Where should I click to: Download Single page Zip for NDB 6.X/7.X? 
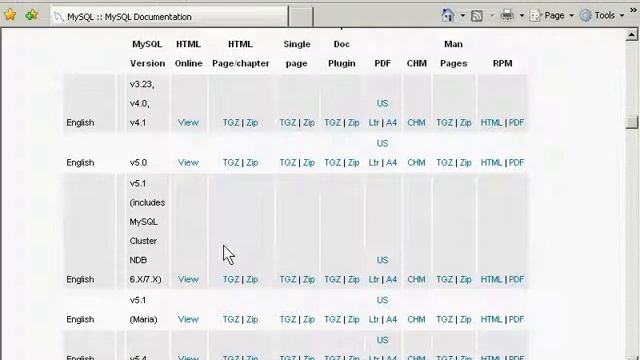pos(309,279)
